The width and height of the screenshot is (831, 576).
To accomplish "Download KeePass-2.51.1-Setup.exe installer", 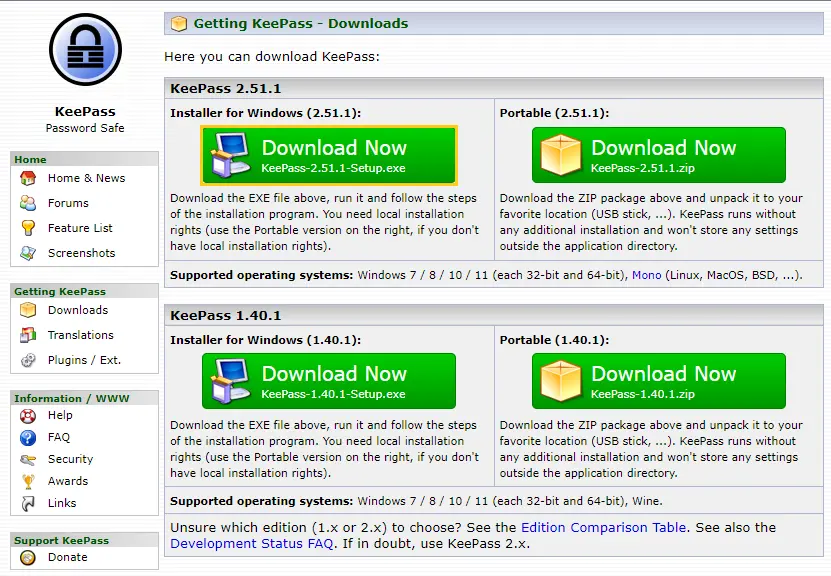I will pyautogui.click(x=329, y=155).
